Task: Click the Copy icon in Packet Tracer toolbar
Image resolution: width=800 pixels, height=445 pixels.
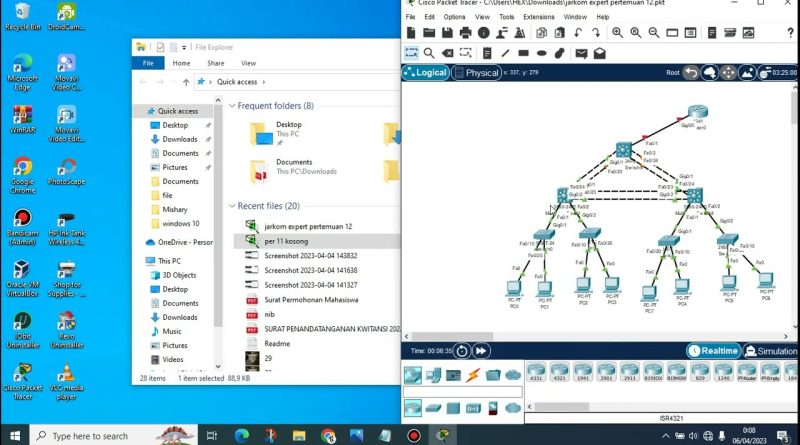Action: point(541,33)
